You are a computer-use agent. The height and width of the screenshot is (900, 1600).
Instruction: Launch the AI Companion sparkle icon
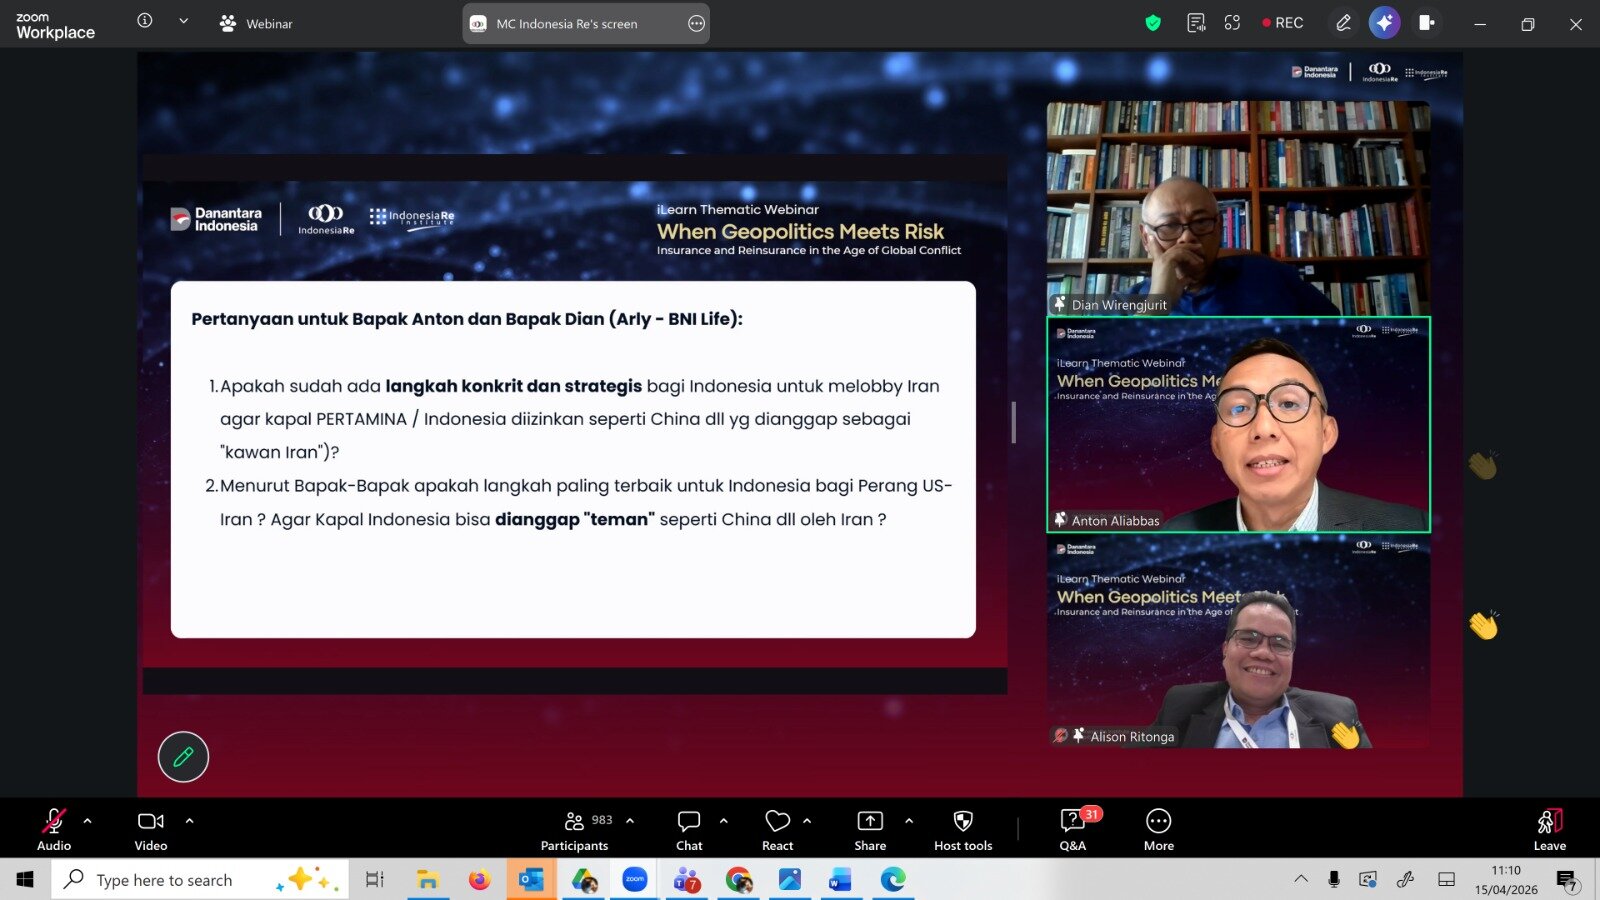click(1385, 23)
